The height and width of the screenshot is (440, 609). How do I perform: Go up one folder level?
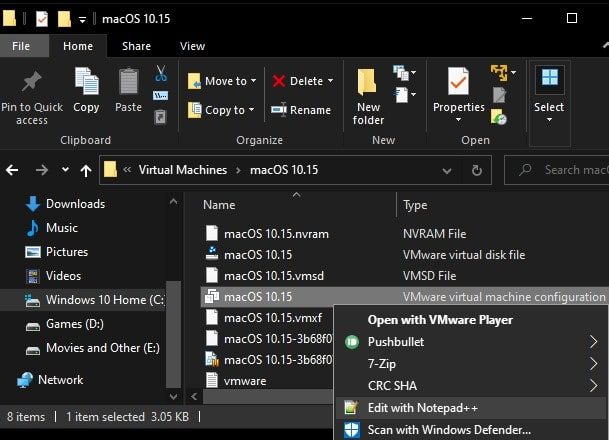coord(86,170)
